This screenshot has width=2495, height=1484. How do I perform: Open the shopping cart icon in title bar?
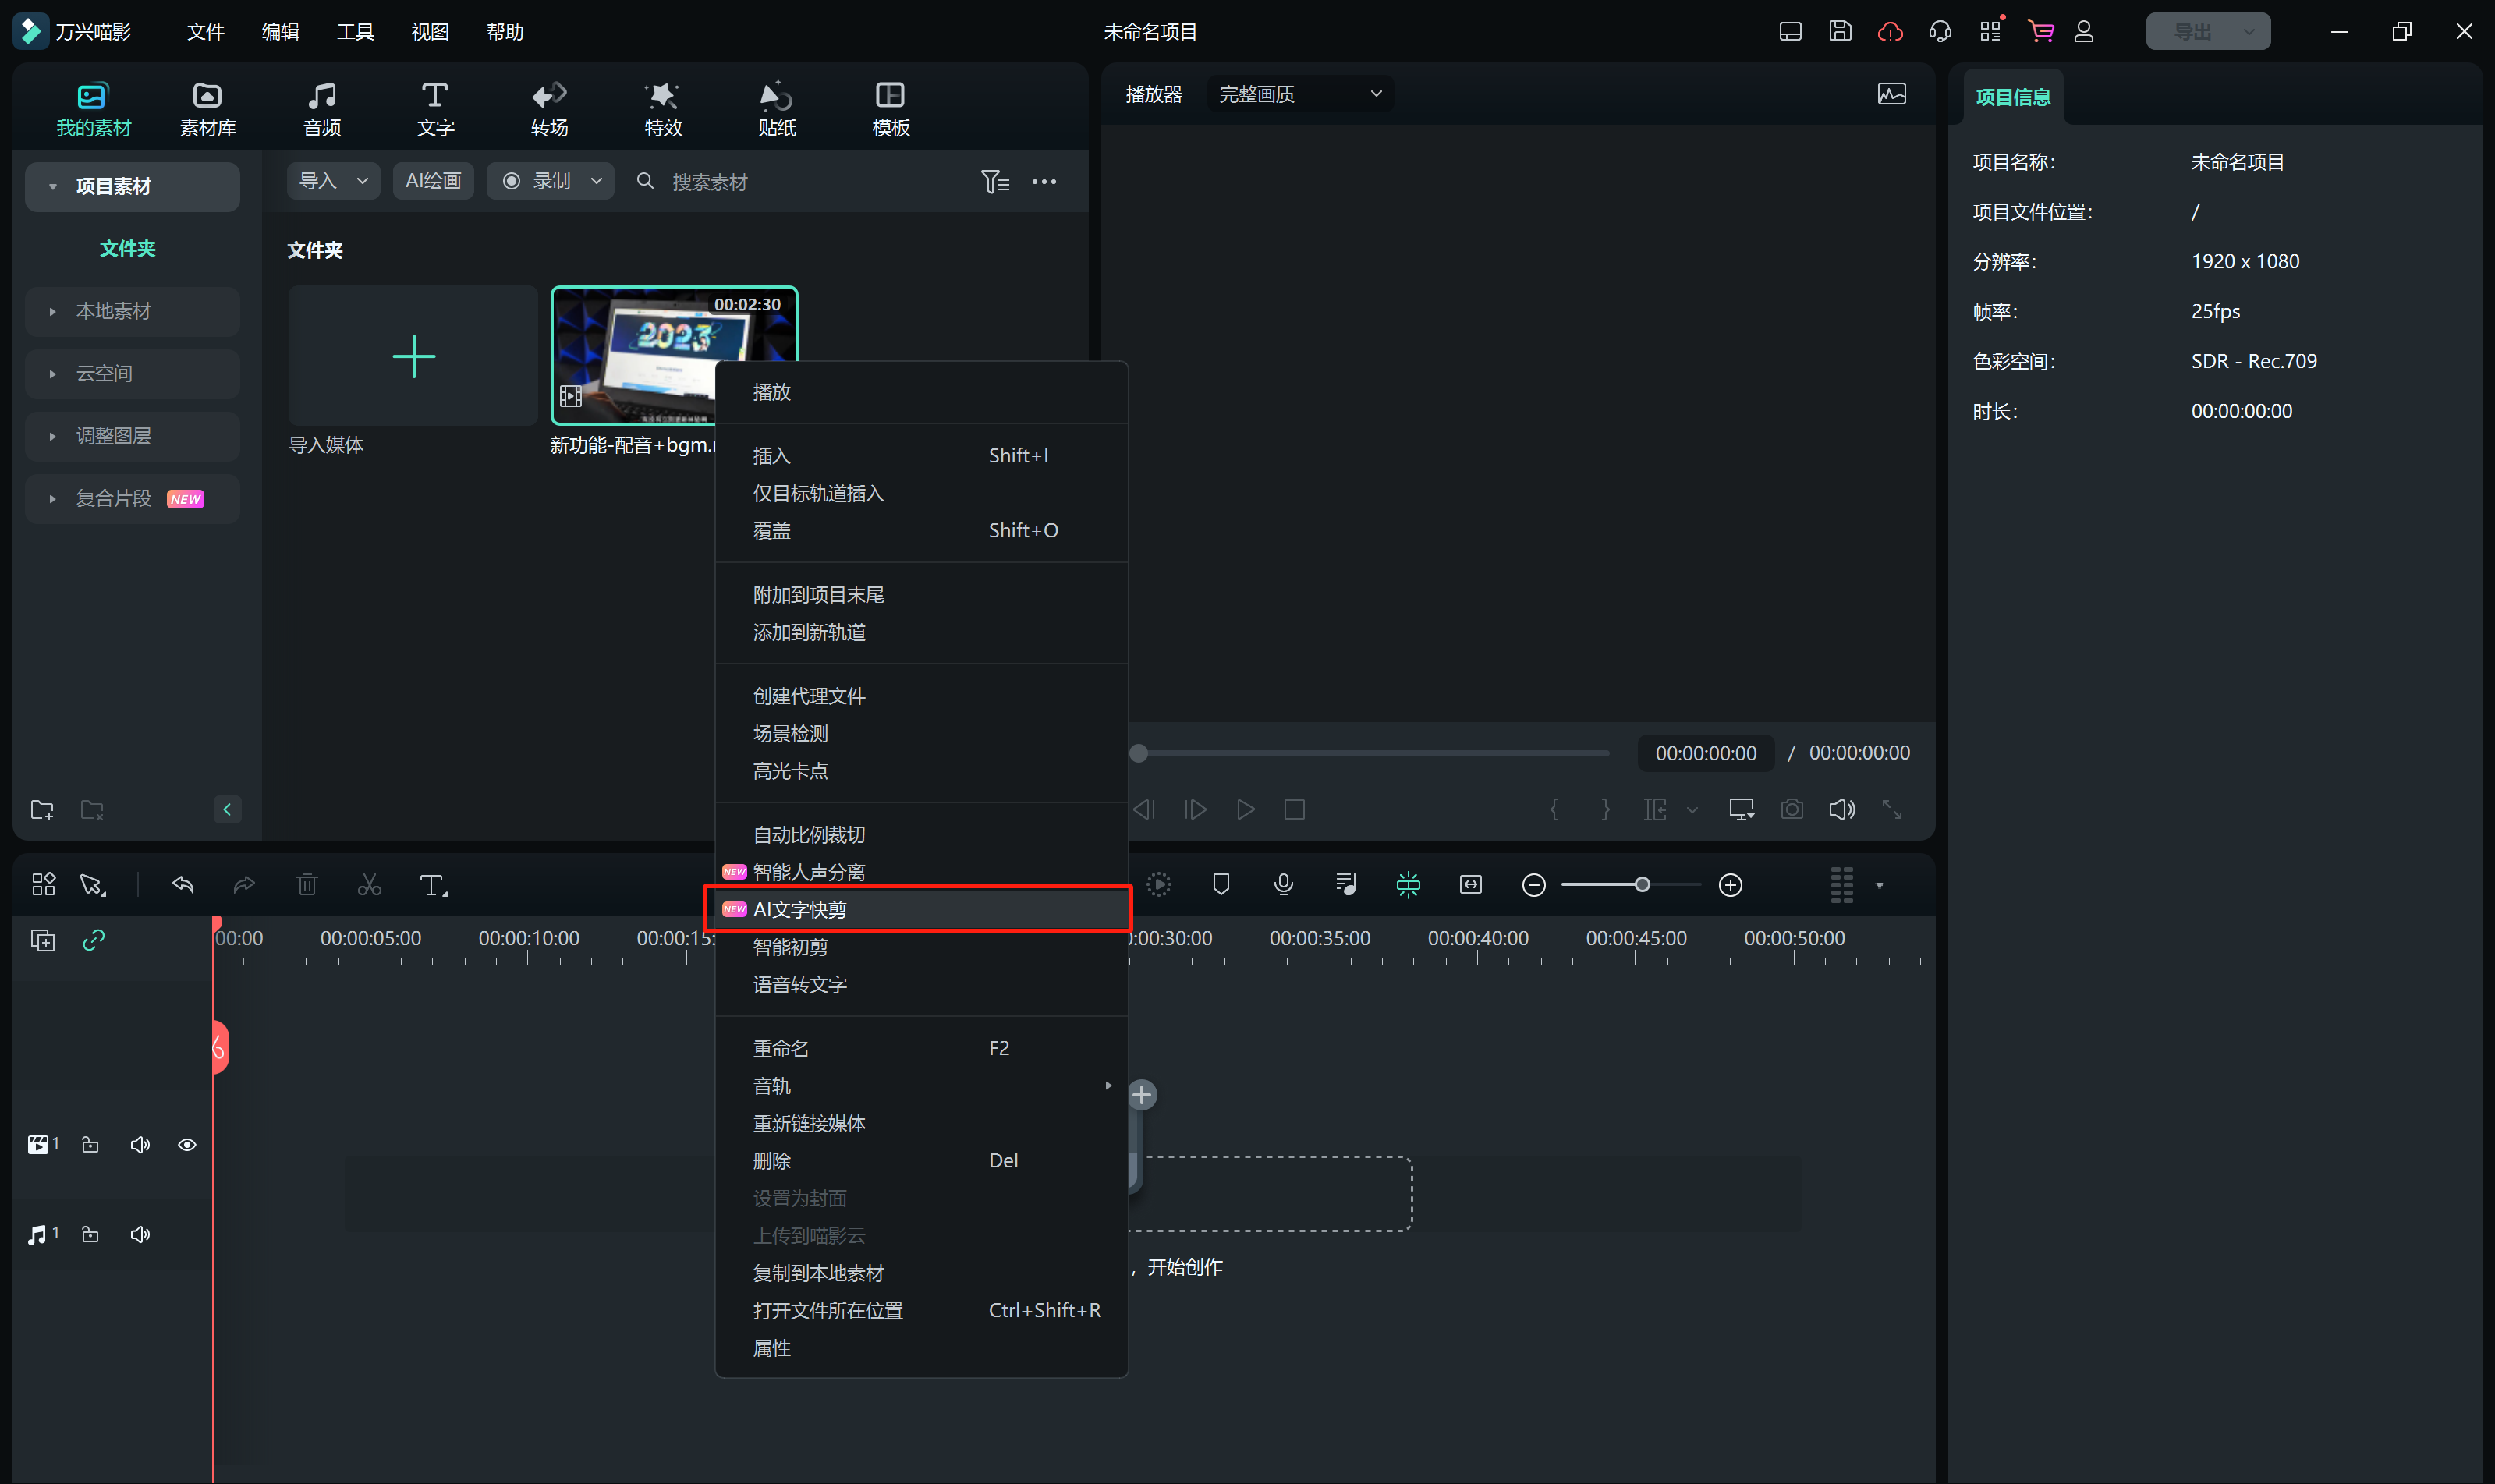pyautogui.click(x=2040, y=31)
